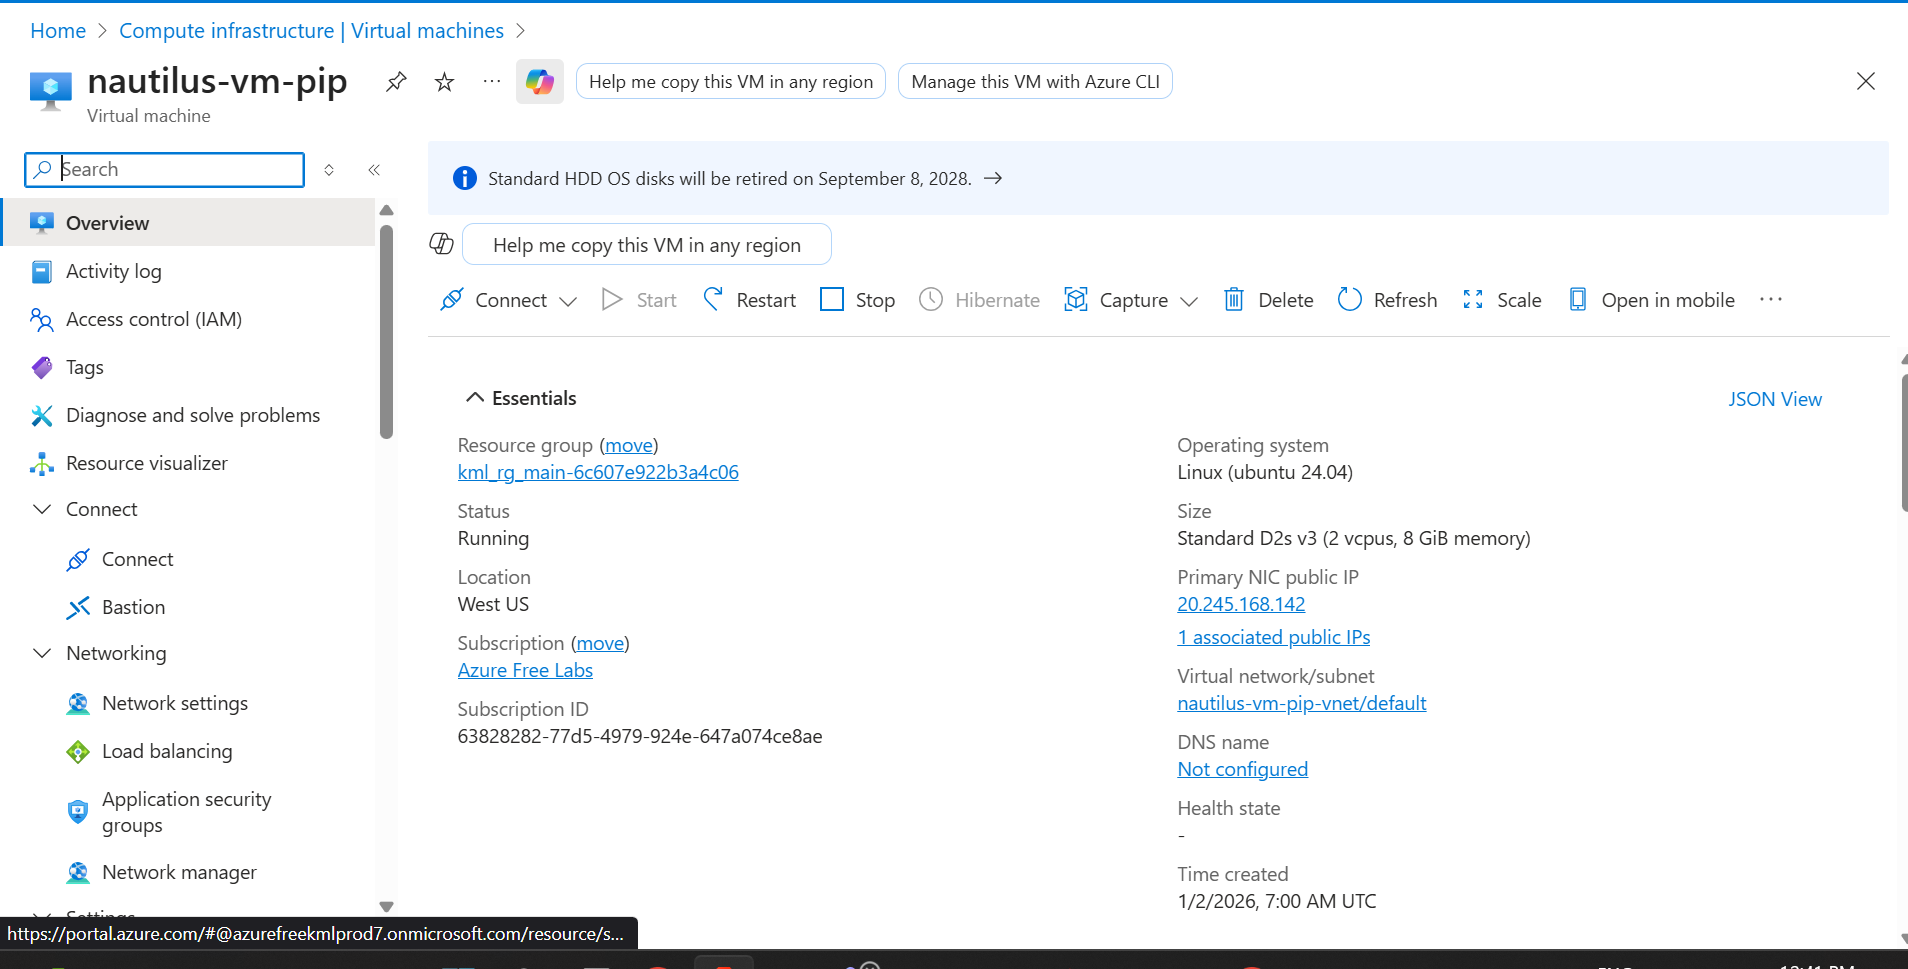
Task: Add VM to favorites with star icon
Action: (445, 82)
